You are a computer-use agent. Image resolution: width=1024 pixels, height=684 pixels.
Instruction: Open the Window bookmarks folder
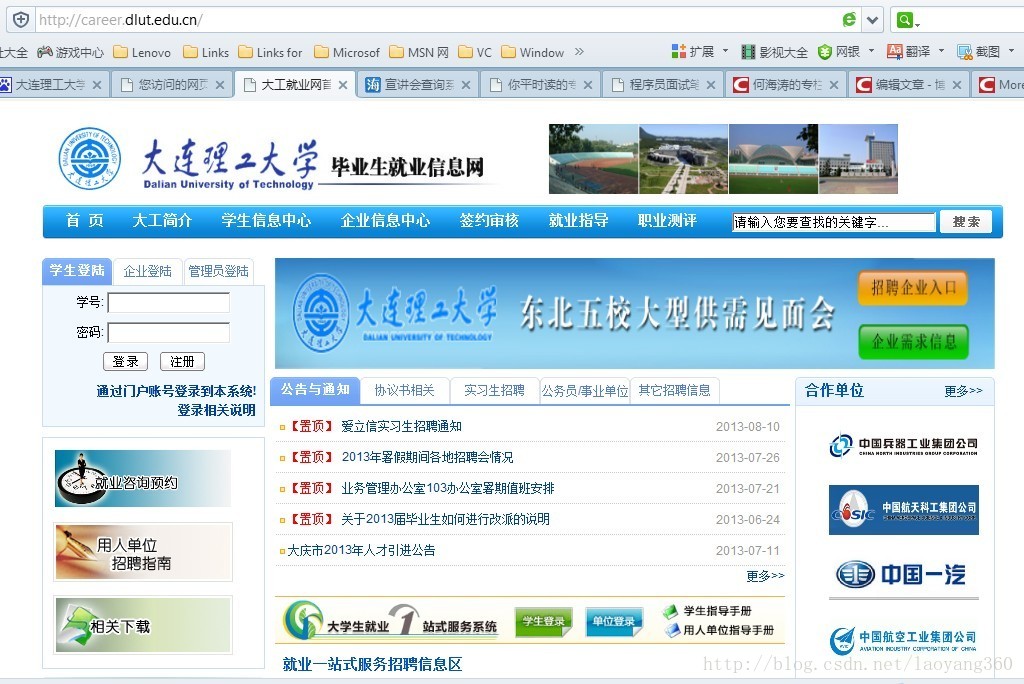click(x=533, y=52)
